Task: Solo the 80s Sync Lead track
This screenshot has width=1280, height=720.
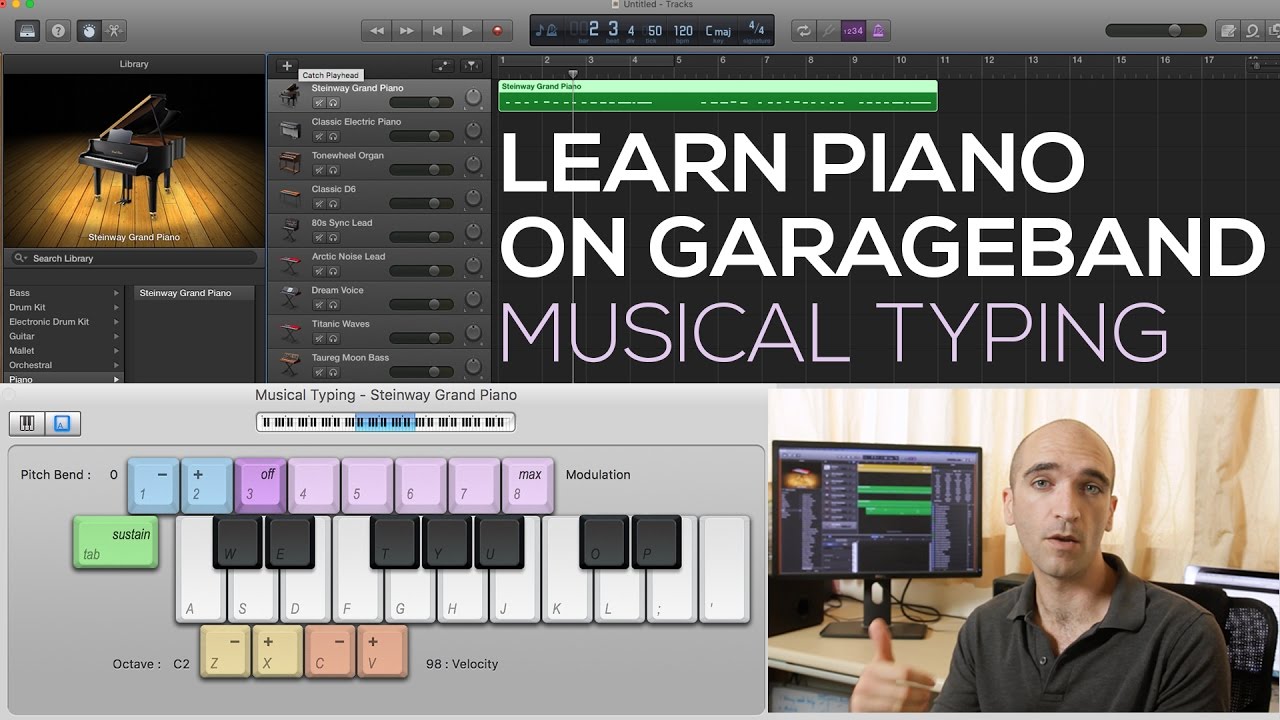Action: tap(333, 237)
